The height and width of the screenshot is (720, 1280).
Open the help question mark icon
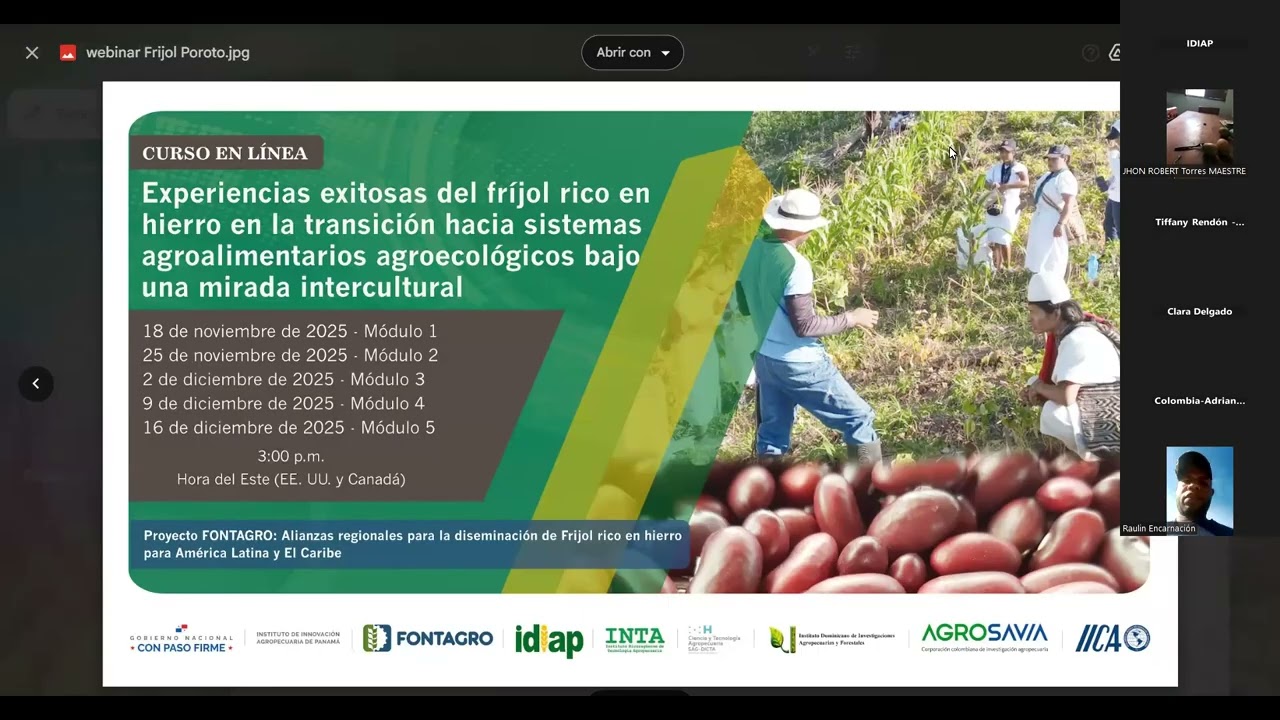pyautogui.click(x=1090, y=53)
